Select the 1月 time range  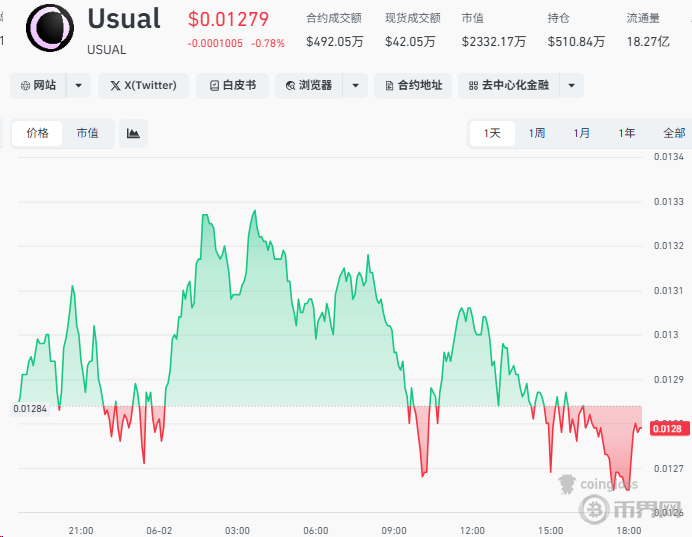pyautogui.click(x=582, y=133)
